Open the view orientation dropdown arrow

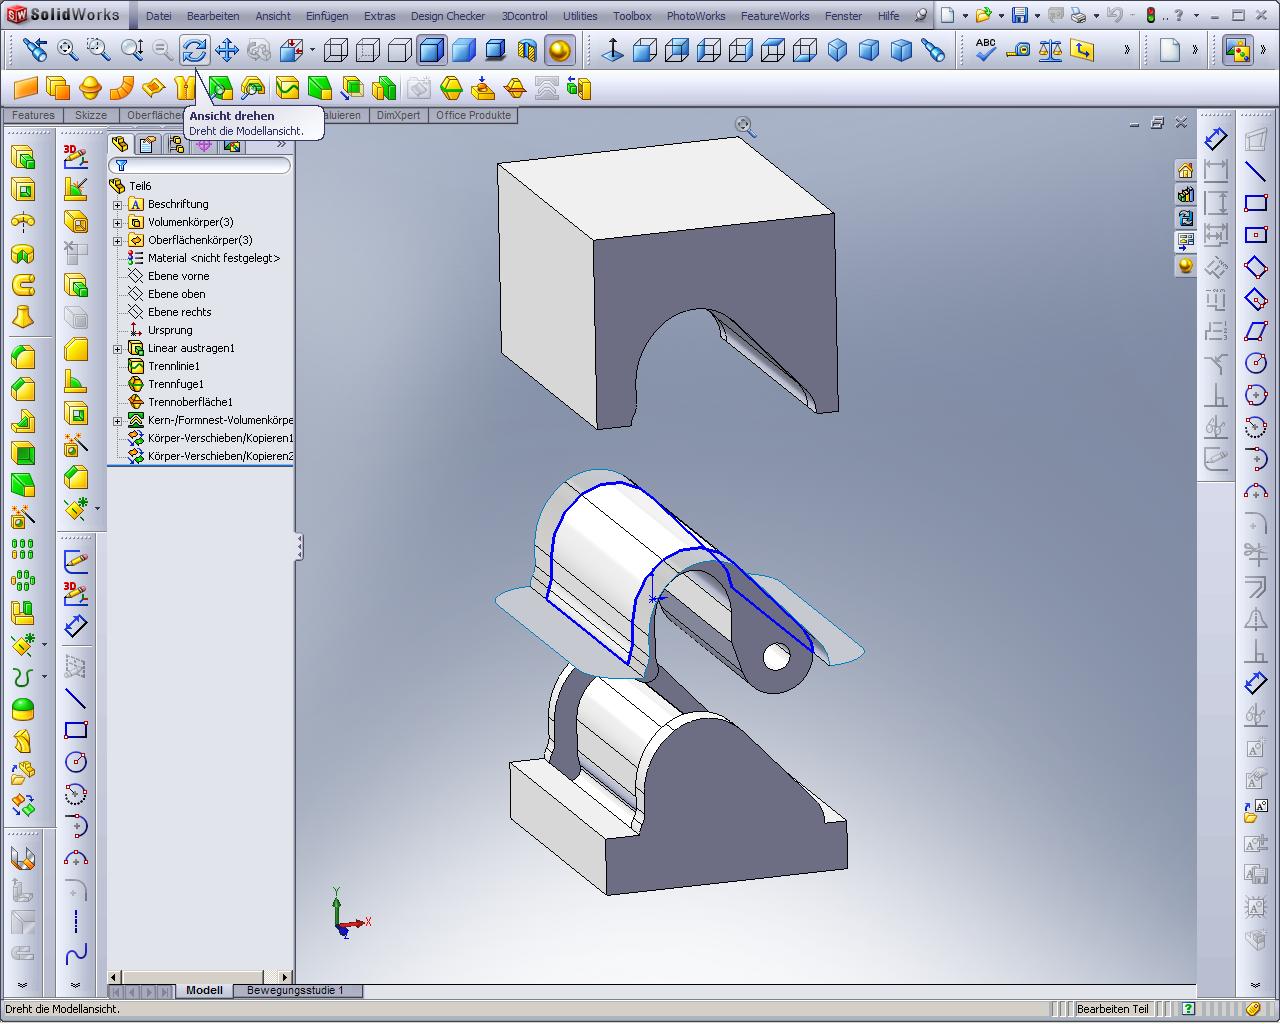pos(312,50)
